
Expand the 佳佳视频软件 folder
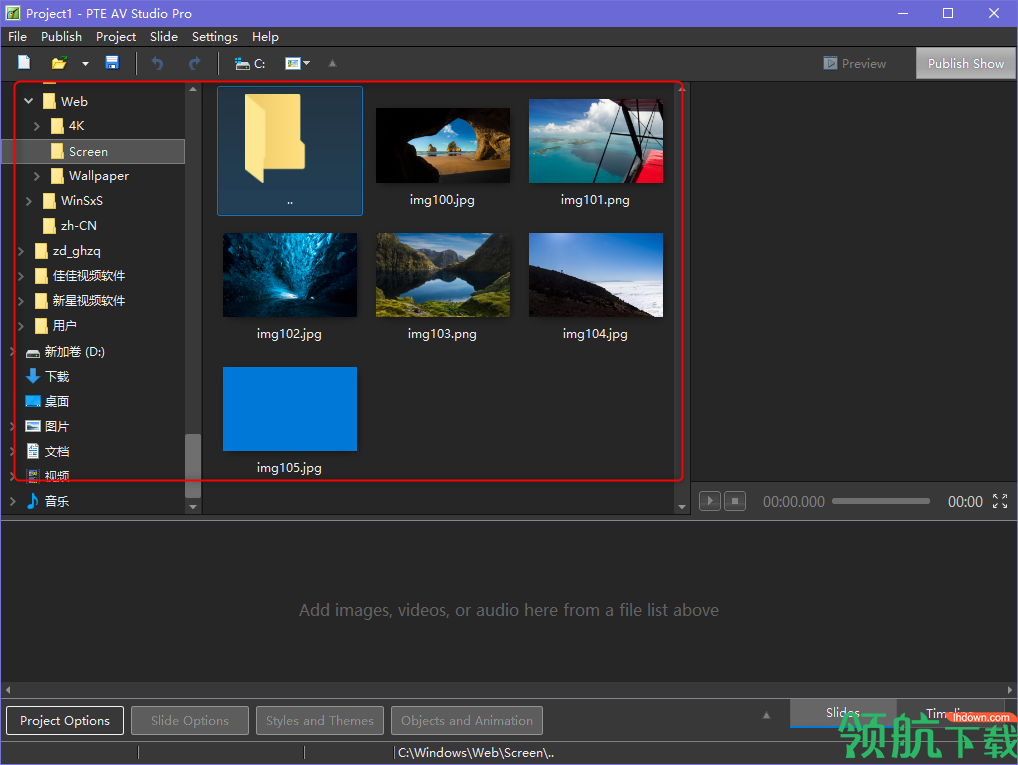tap(20, 276)
